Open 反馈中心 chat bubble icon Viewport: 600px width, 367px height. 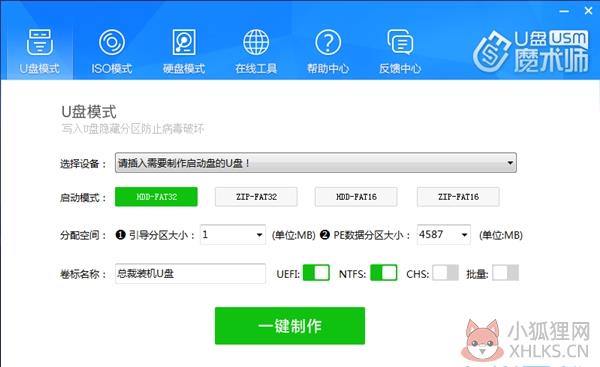click(400, 42)
